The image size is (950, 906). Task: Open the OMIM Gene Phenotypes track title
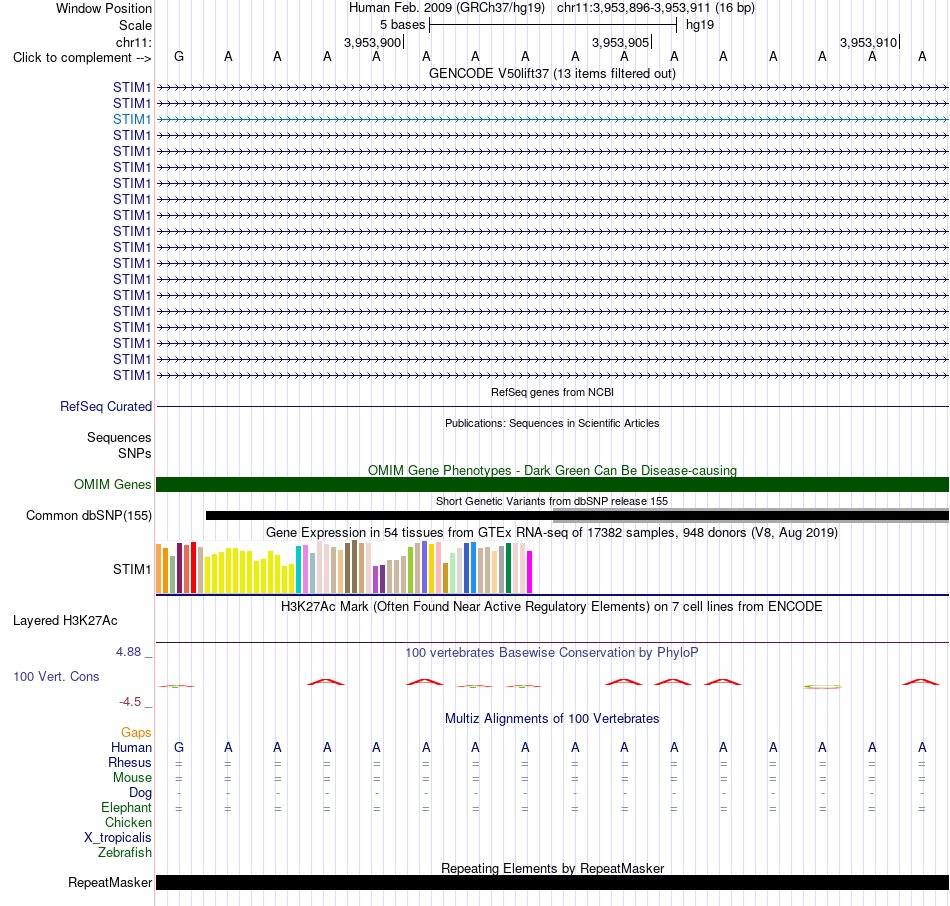pos(552,470)
